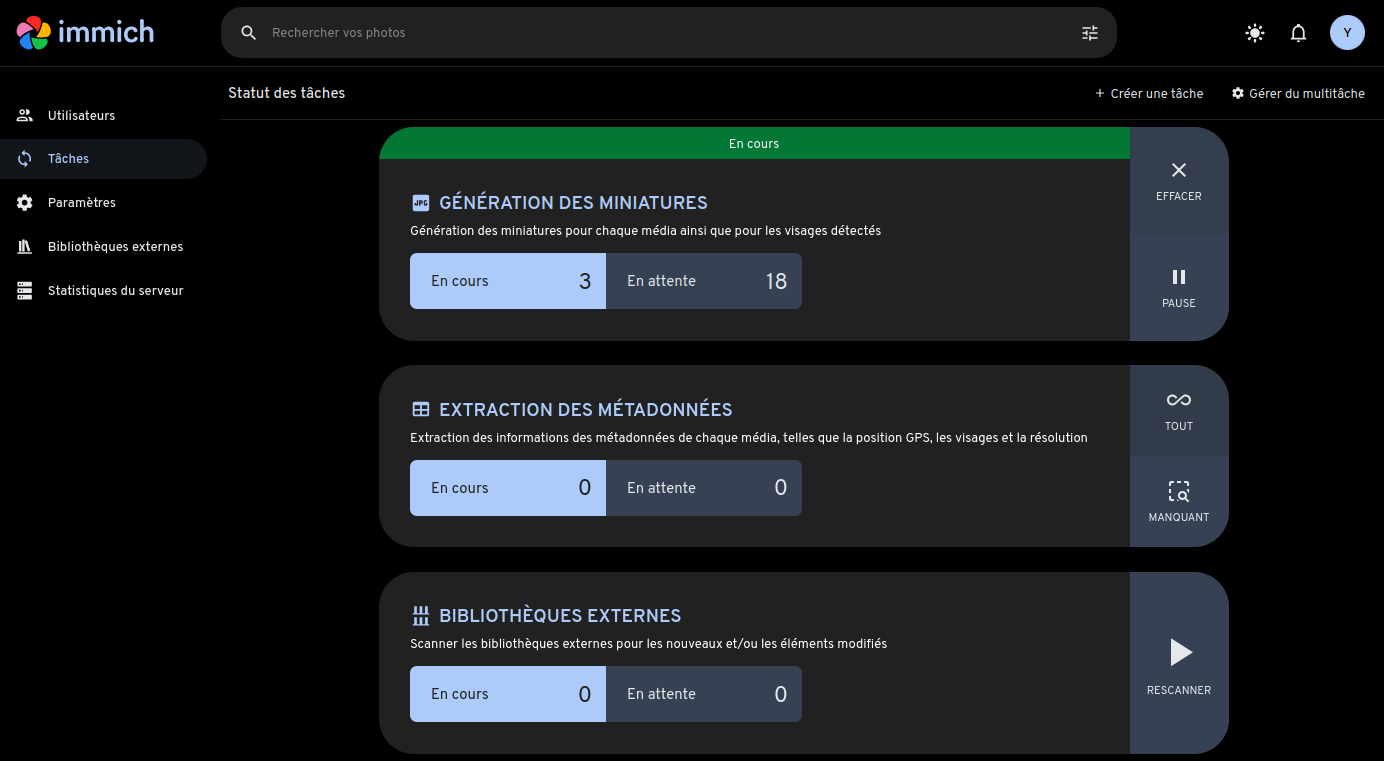Click the magnifier icon in the search bar
The image size is (1384, 761).
click(249, 33)
